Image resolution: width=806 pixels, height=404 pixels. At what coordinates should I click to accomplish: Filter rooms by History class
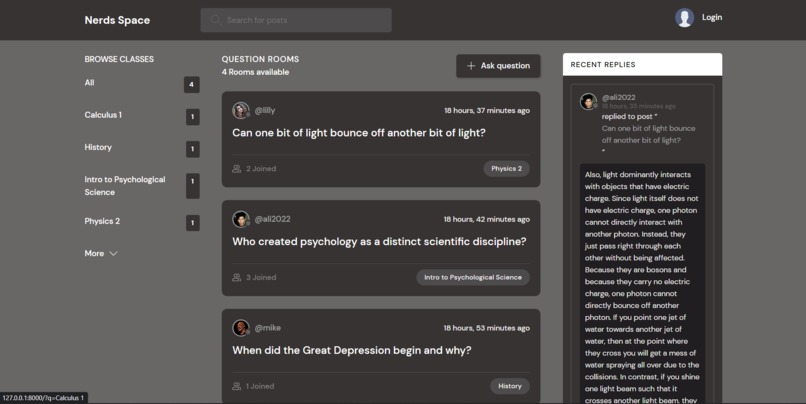98,147
